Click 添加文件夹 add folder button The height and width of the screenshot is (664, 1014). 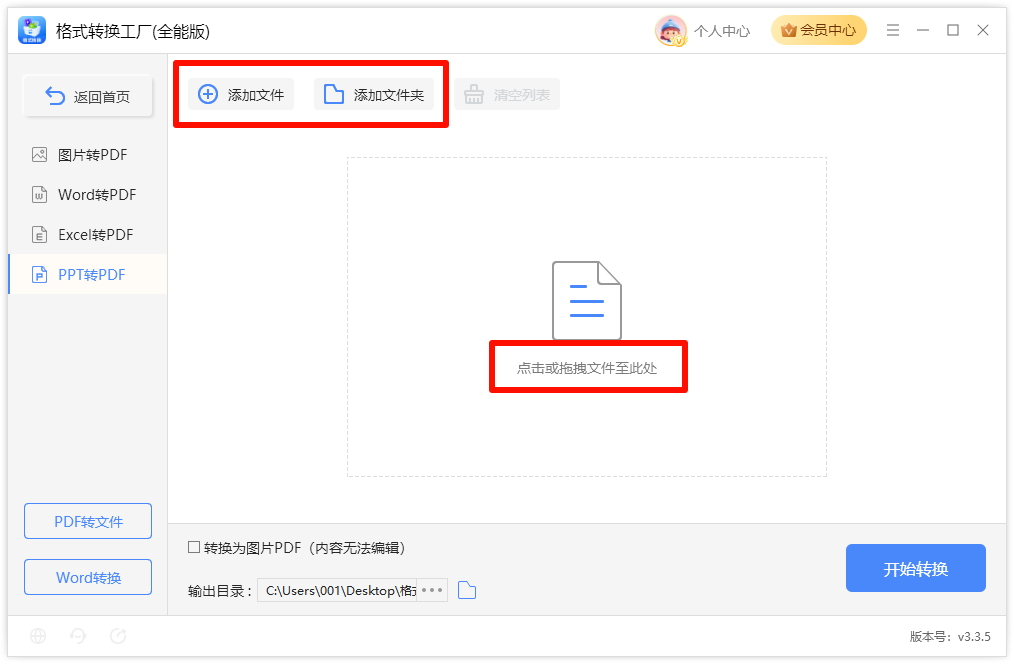coord(374,94)
